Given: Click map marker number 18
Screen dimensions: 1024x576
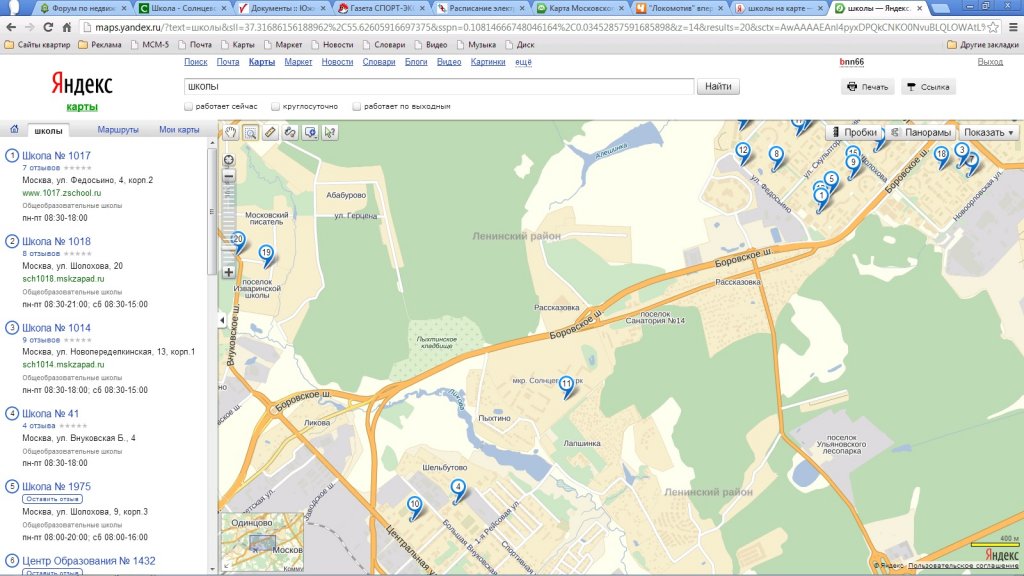Looking at the screenshot, I should 941,157.
